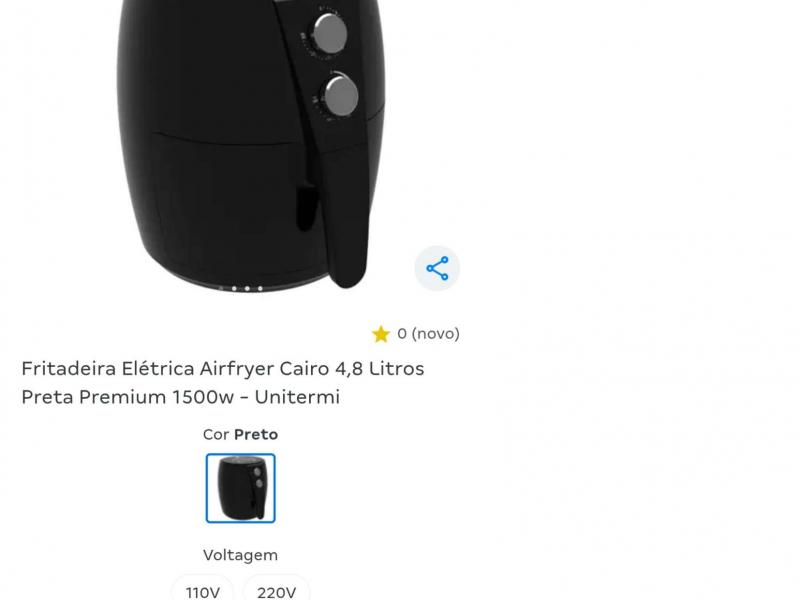Tap the lower silver knob on the airfryer photo

click(341, 95)
